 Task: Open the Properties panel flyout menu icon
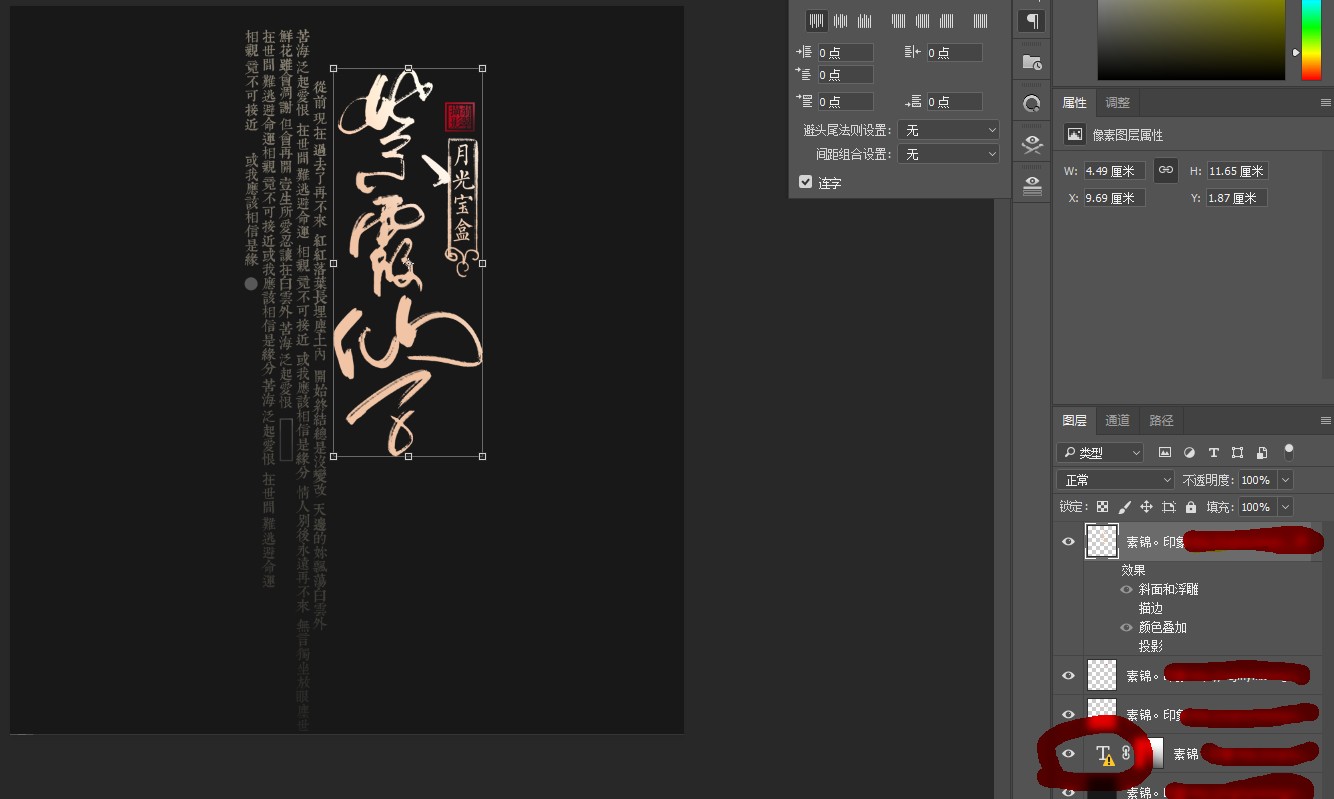pos(1325,103)
